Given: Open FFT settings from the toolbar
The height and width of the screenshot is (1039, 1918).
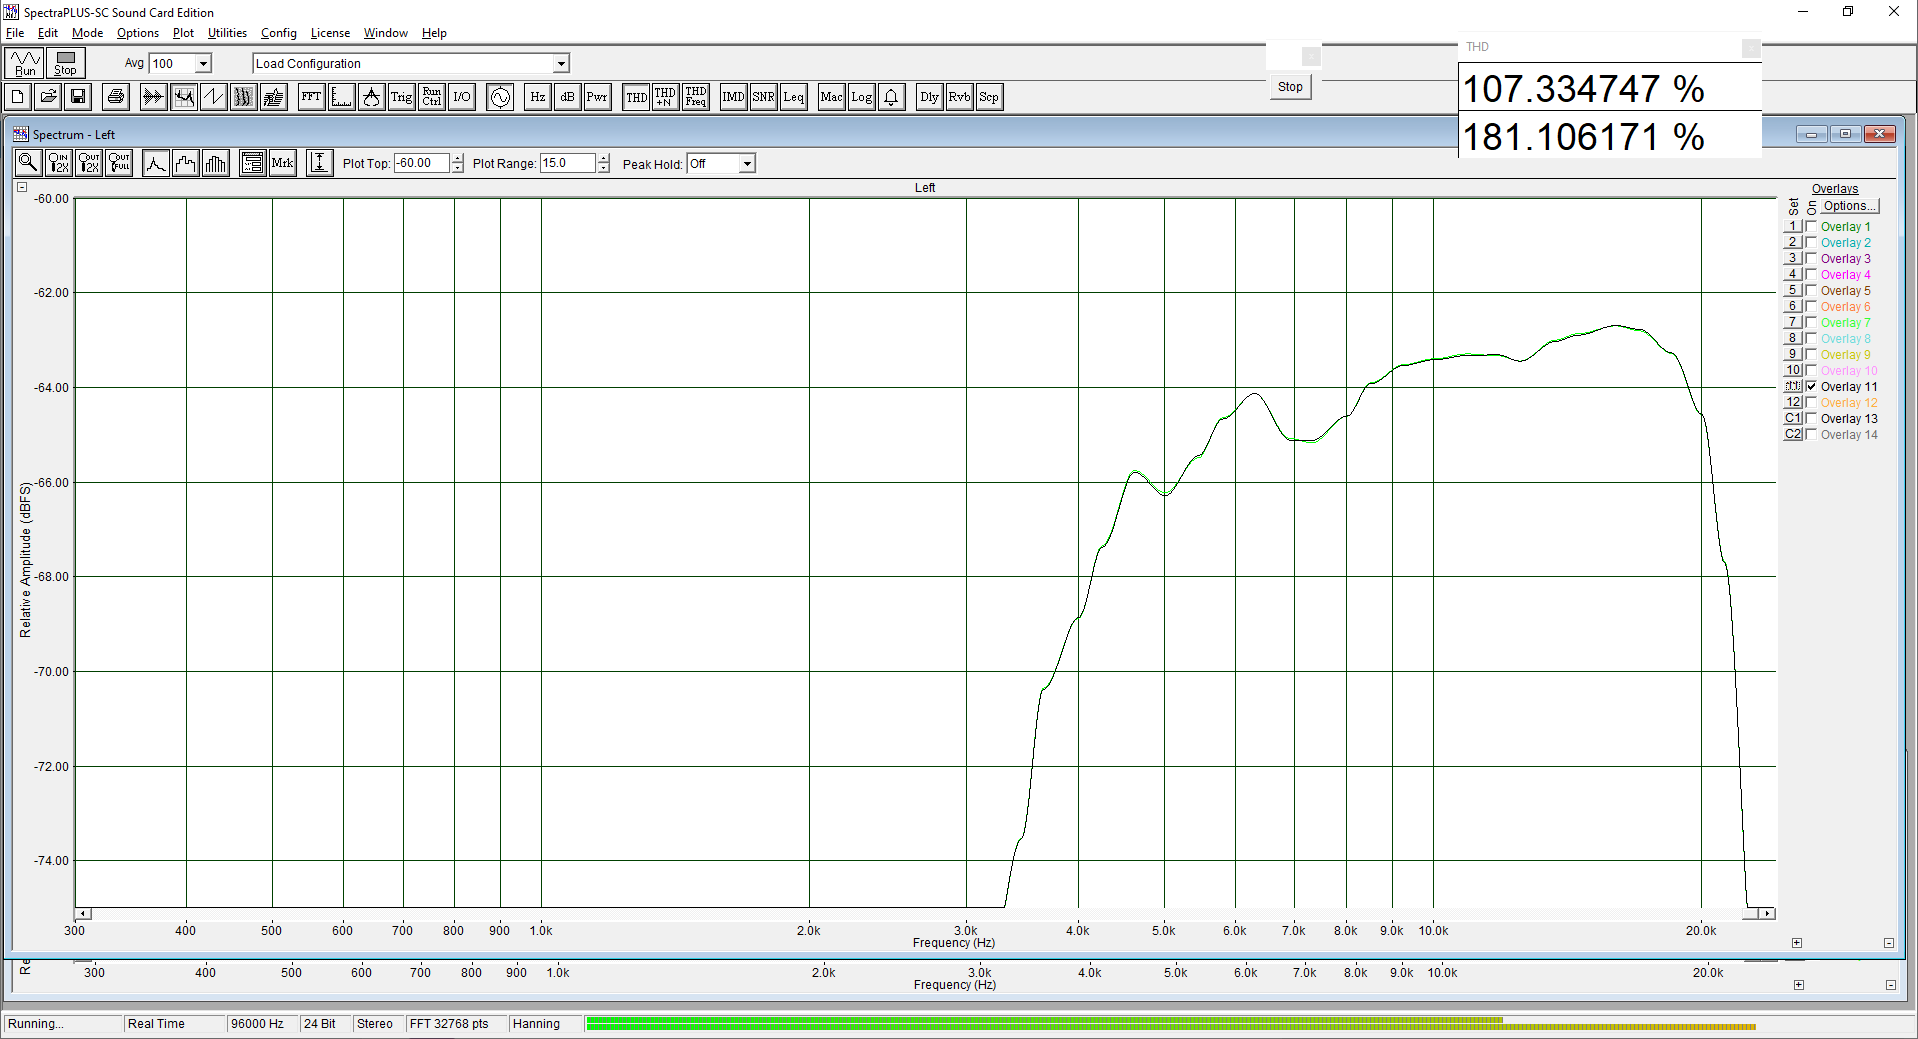Looking at the screenshot, I should pyautogui.click(x=311, y=97).
